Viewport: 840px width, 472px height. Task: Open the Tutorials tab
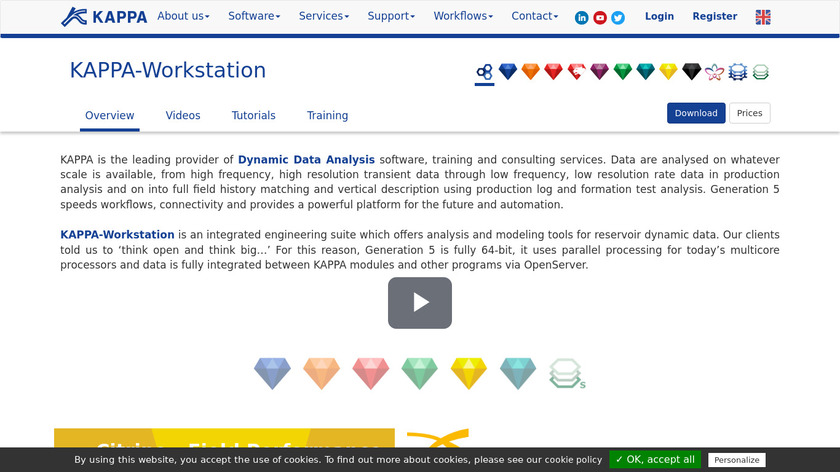pos(253,115)
